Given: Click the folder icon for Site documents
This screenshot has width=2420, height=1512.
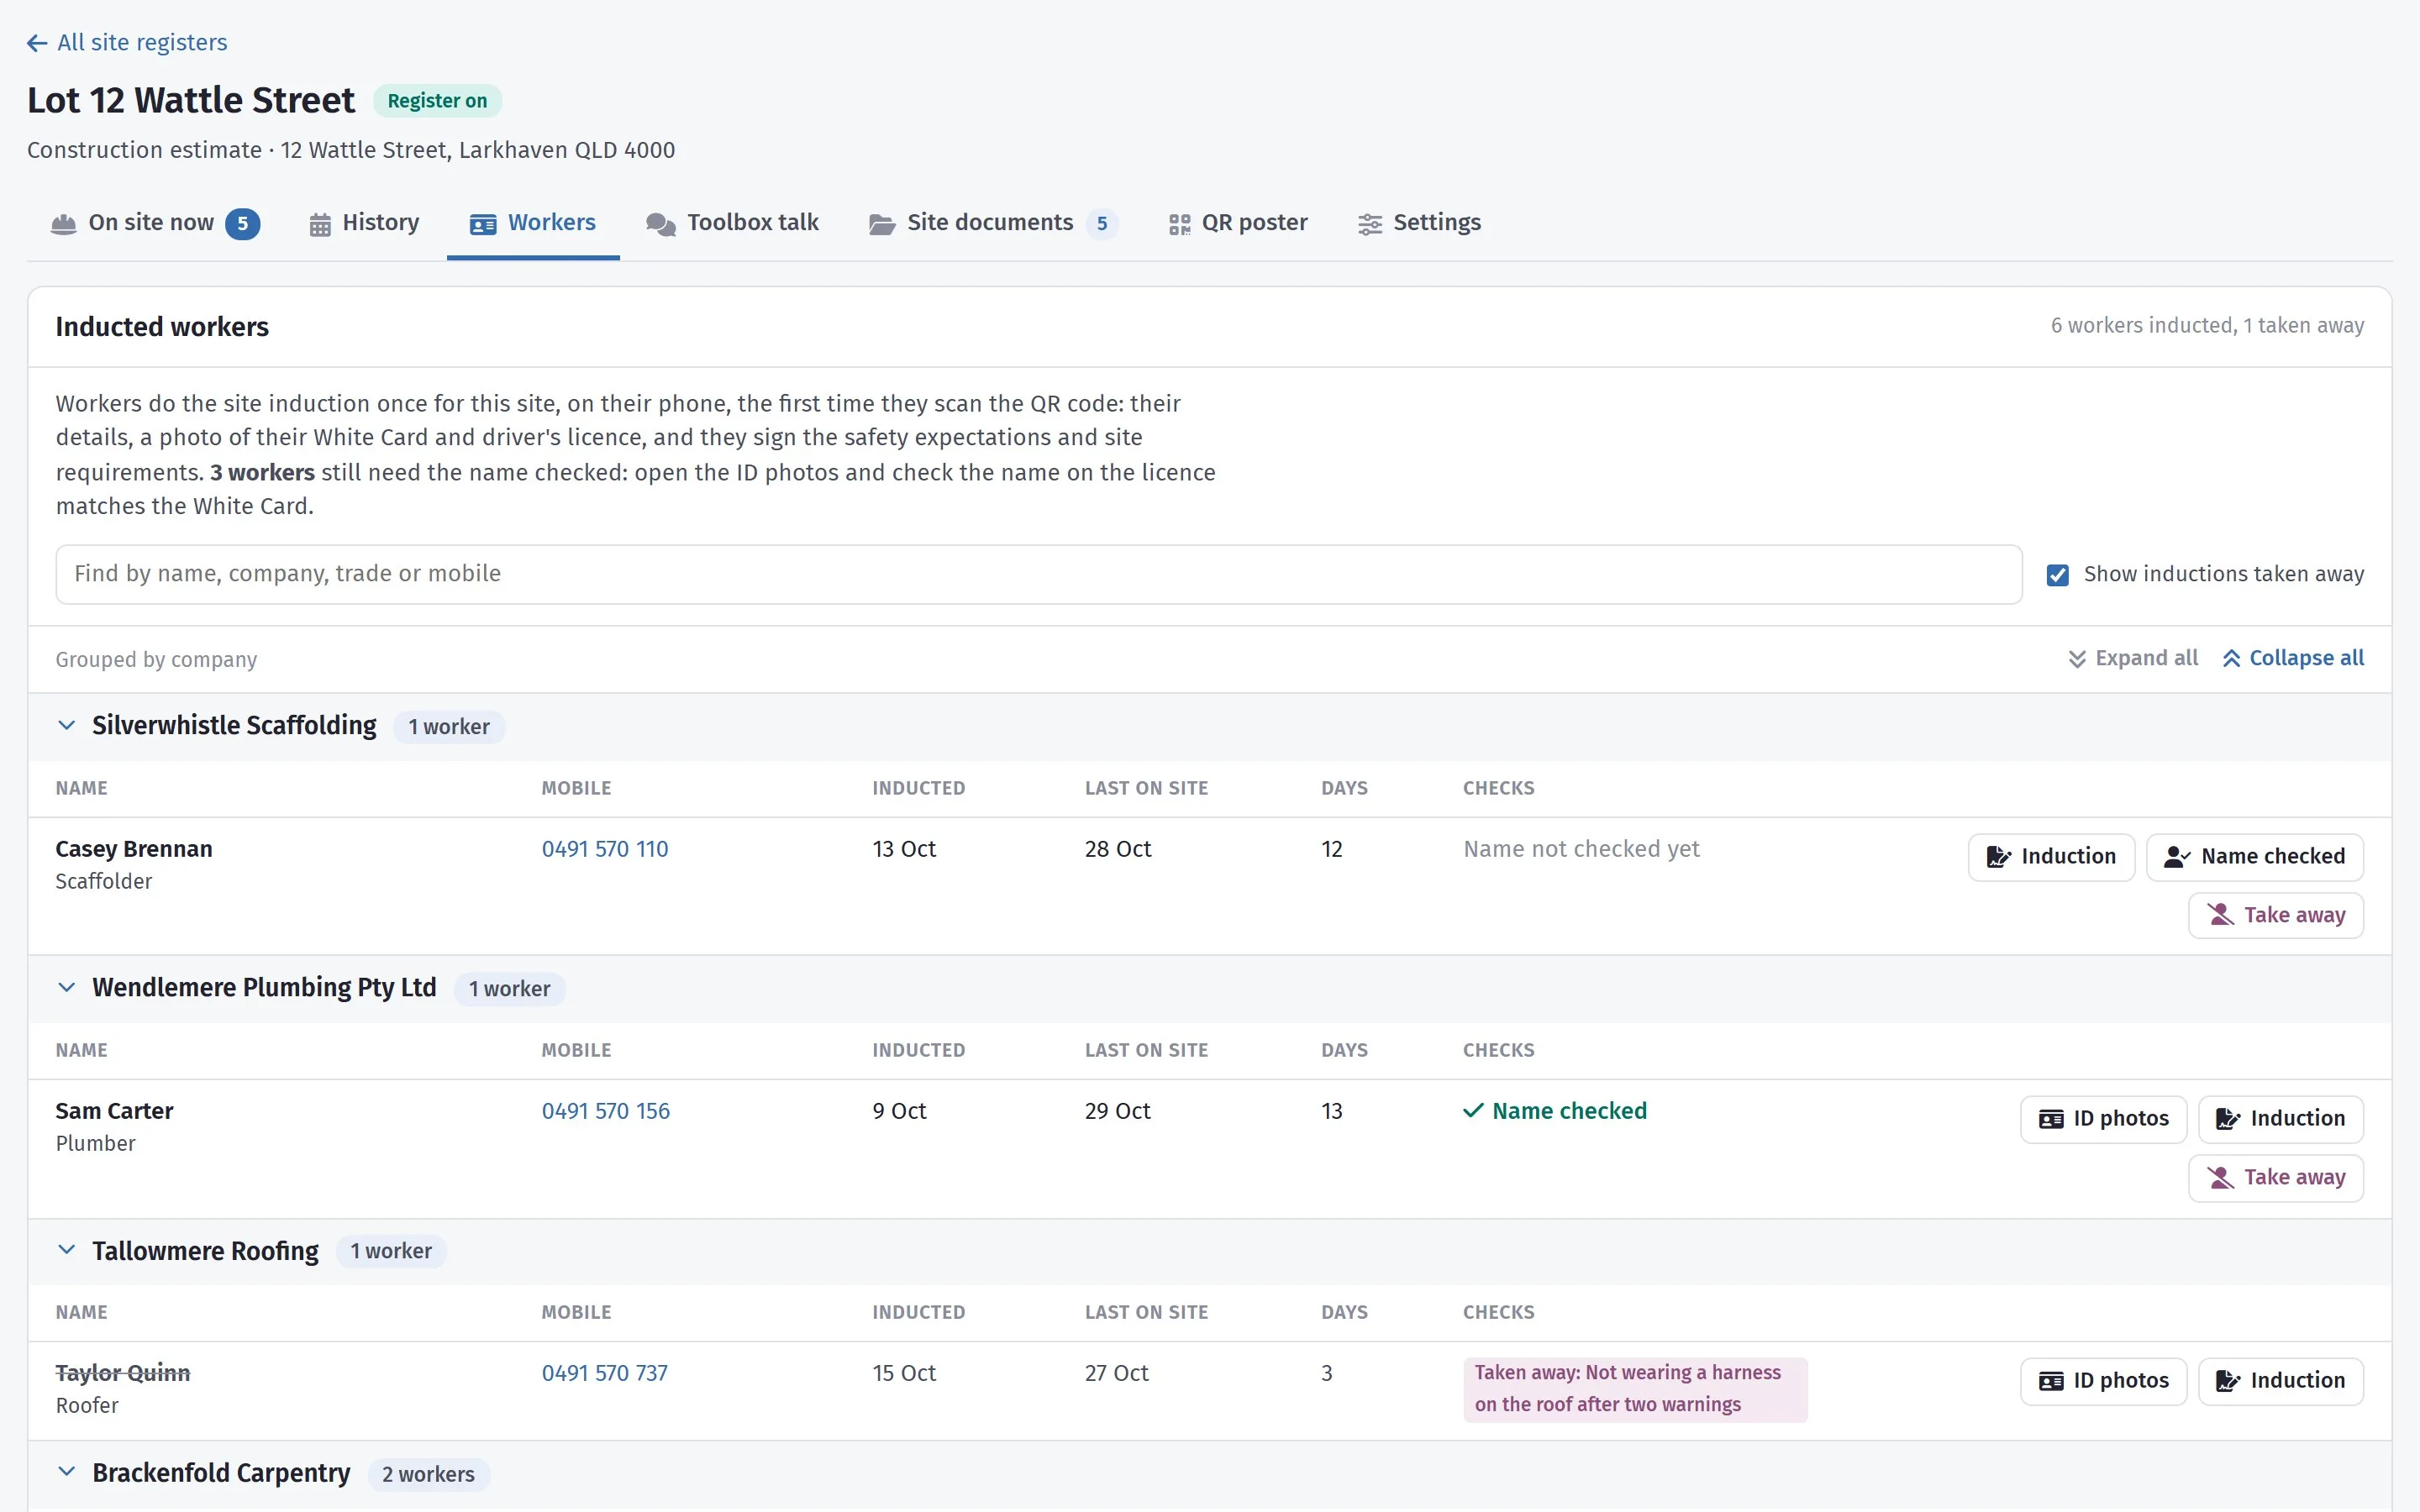Looking at the screenshot, I should (882, 224).
